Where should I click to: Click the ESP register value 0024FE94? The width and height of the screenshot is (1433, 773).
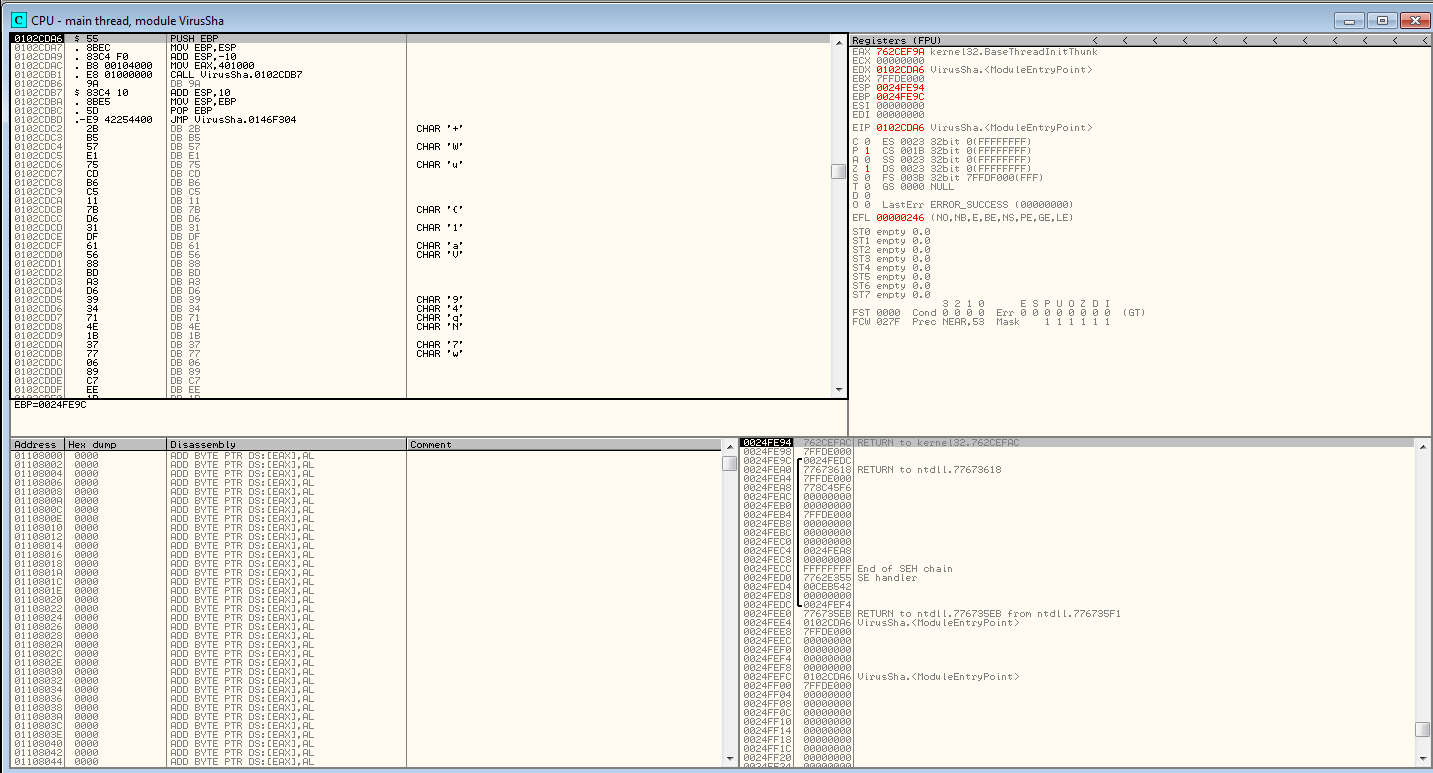pos(900,88)
